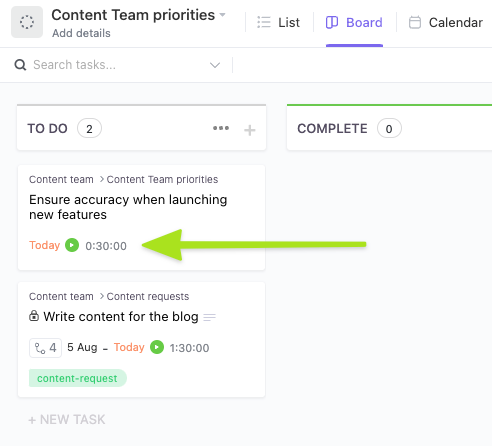Screen dimensions: 492x446
Task: Click the search magnifier icon
Action: 20,65
